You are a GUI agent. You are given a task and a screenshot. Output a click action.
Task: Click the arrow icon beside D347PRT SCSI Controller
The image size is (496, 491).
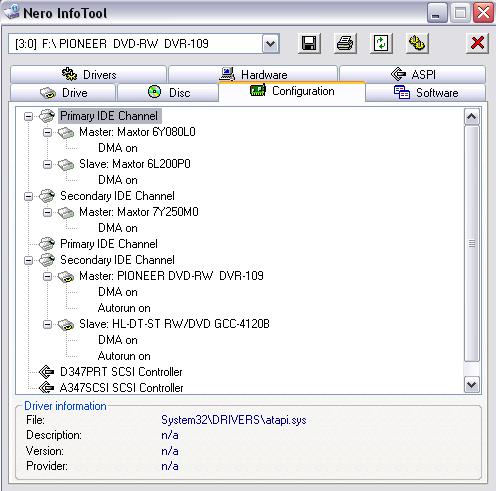click(x=46, y=372)
